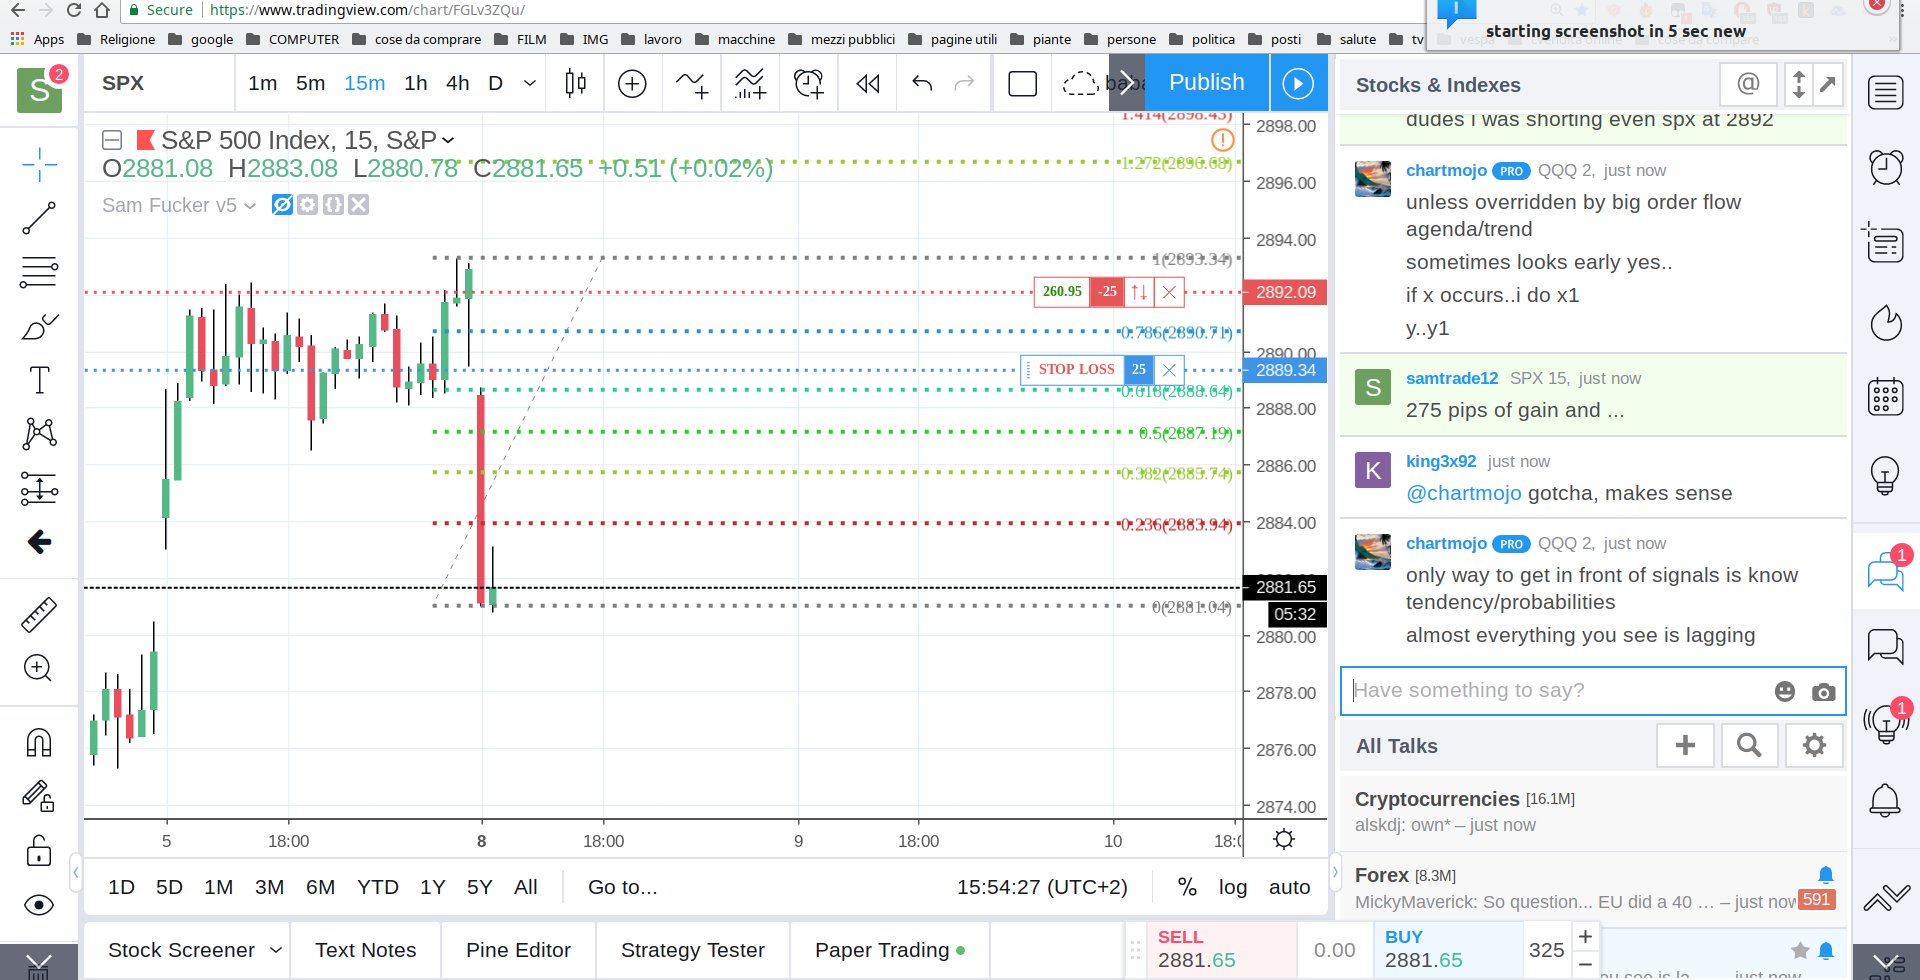Set the date range to YTD
The height and width of the screenshot is (980, 1920).
pyautogui.click(x=378, y=887)
